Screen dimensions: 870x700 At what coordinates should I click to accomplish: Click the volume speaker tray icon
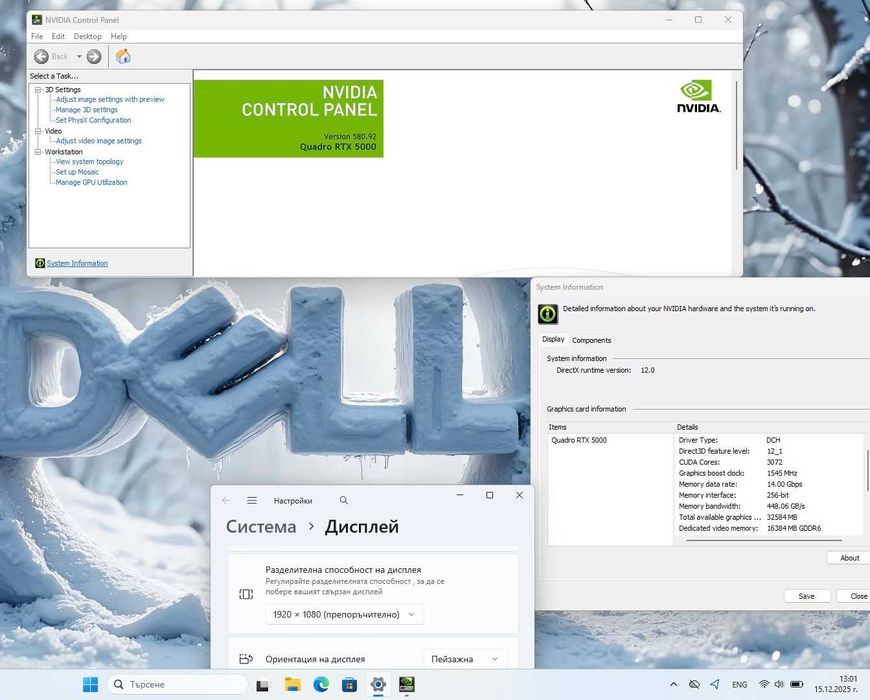(x=779, y=684)
